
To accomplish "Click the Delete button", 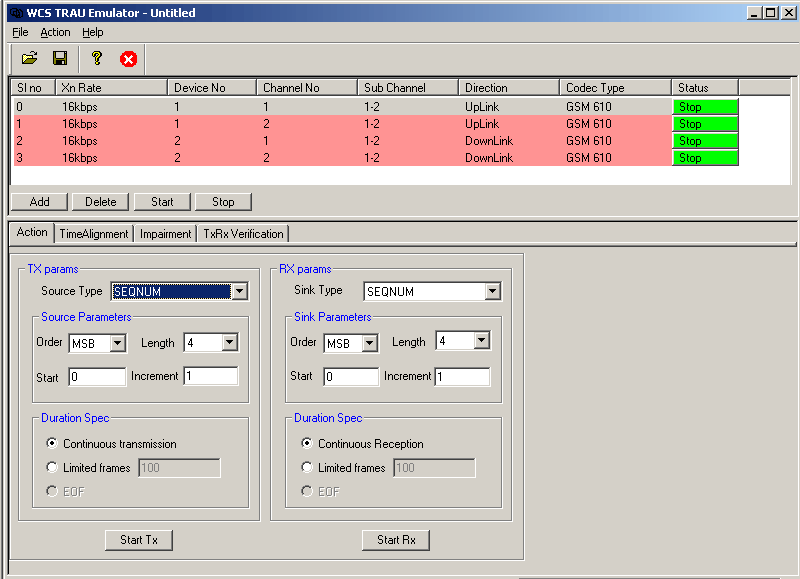I will coord(101,202).
